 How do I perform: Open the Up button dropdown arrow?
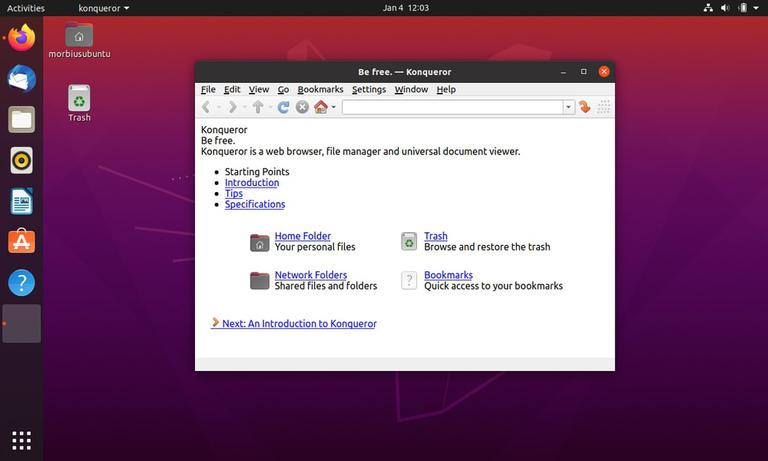[x=270, y=107]
